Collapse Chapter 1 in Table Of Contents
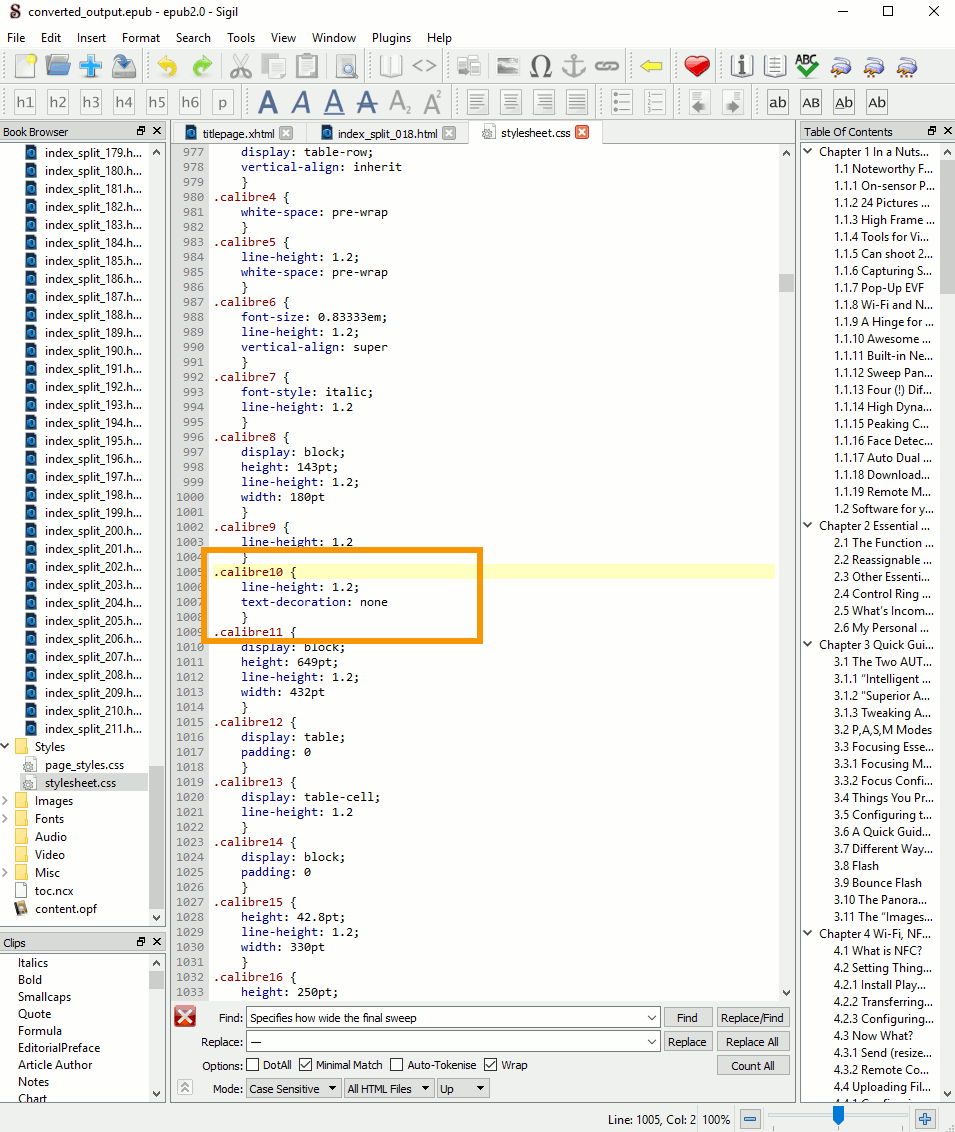The height and width of the screenshot is (1132, 955). tap(809, 152)
